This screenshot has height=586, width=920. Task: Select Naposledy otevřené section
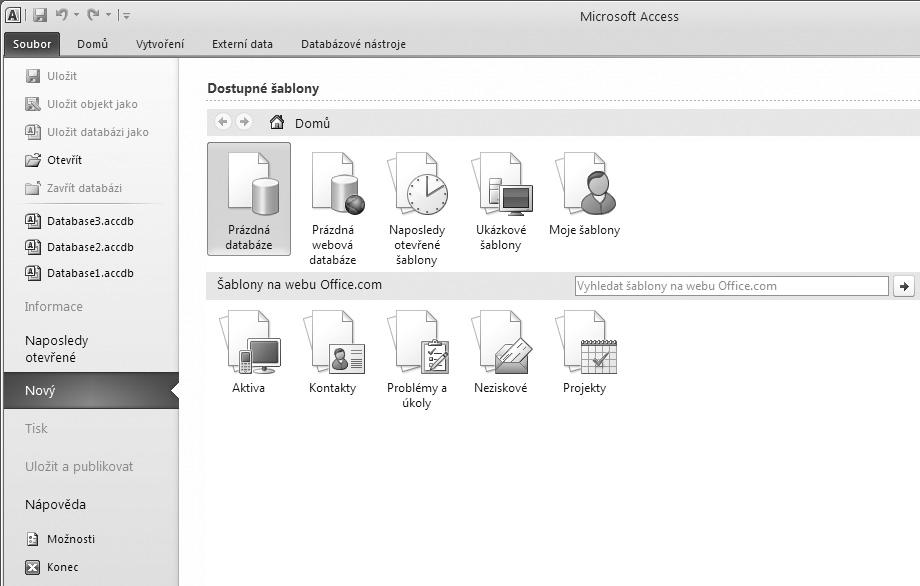pyautogui.click(x=57, y=348)
